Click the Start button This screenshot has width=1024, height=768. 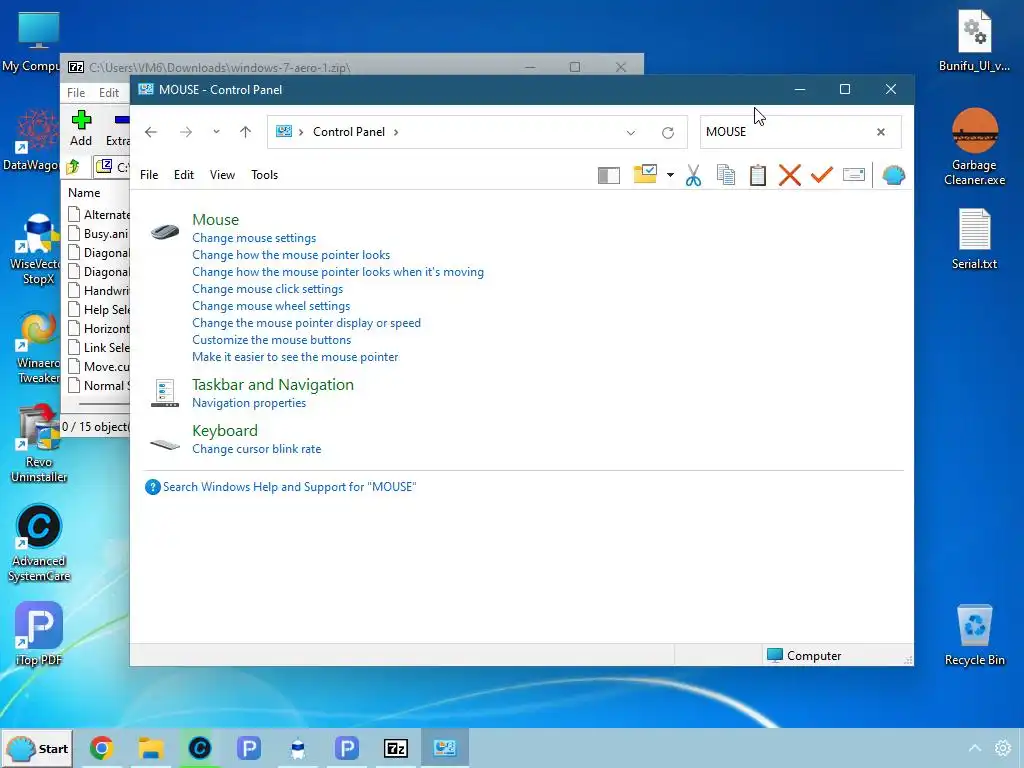37,748
